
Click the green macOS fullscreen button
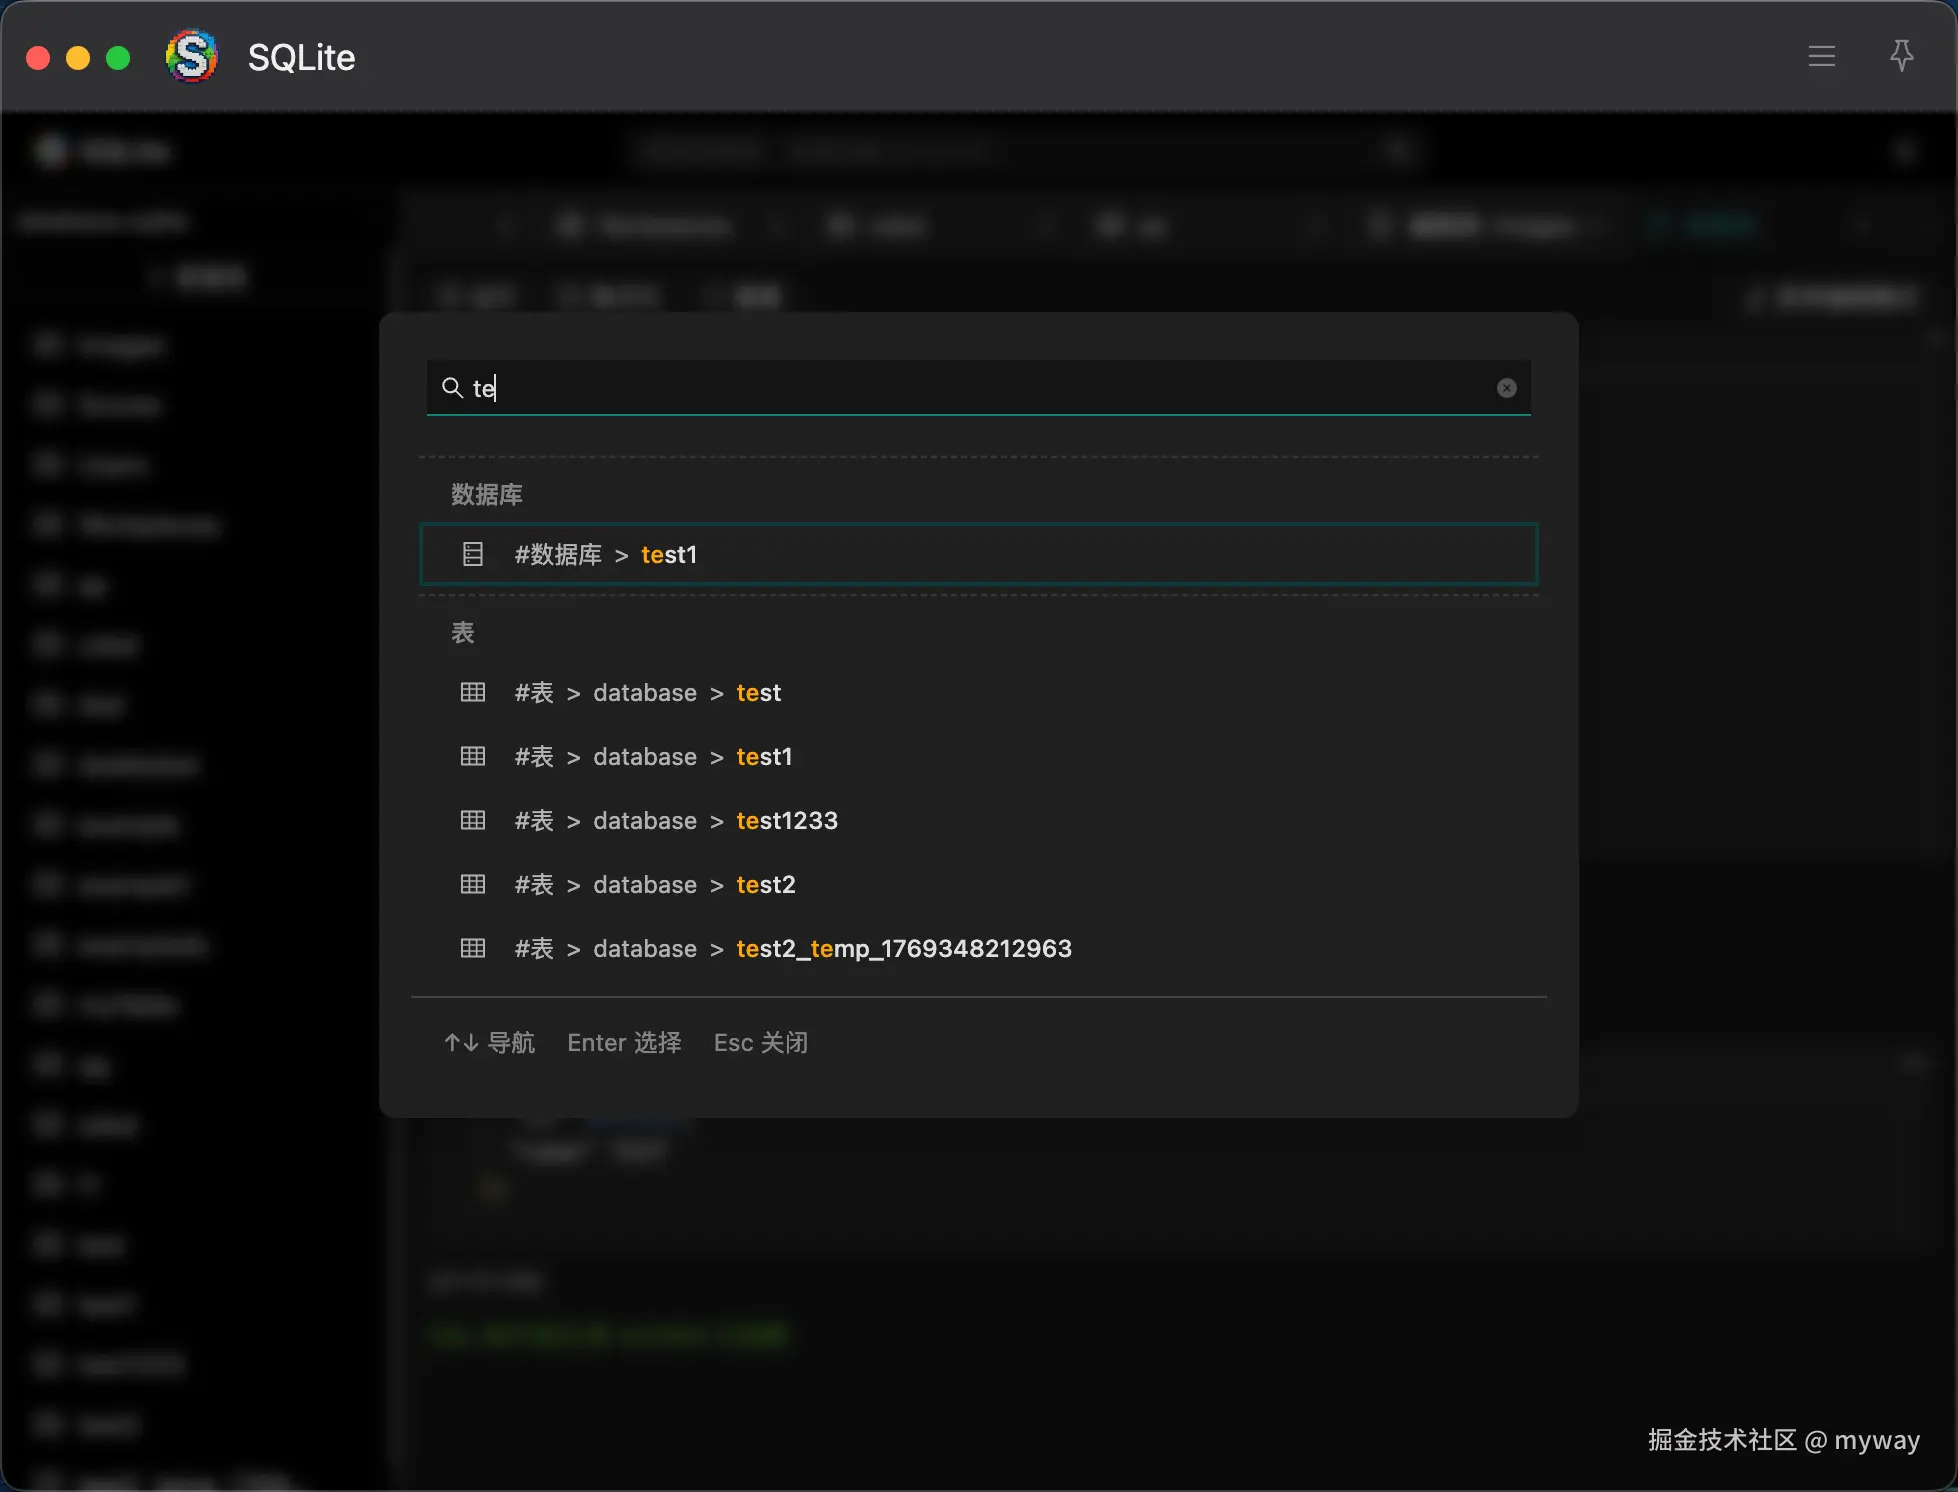[x=118, y=58]
